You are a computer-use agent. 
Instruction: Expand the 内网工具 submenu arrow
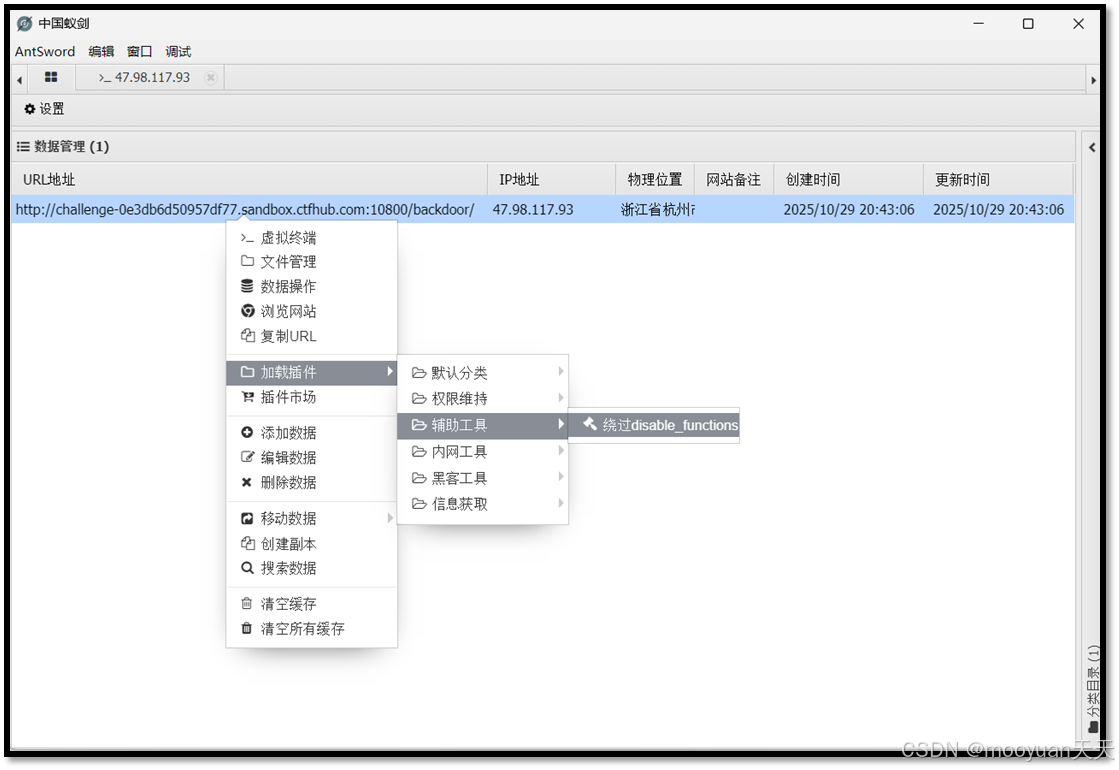point(561,451)
